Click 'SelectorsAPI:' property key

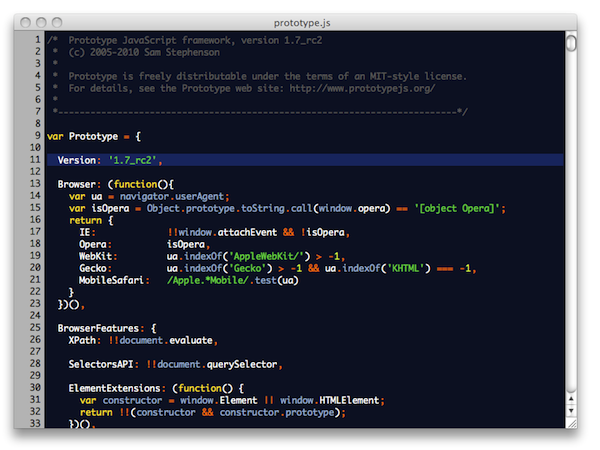pos(103,364)
